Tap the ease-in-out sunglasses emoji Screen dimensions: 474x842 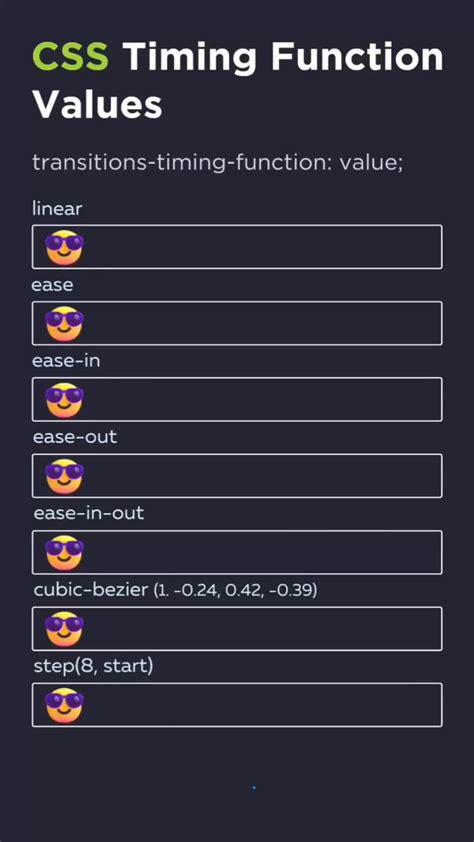[64, 553]
